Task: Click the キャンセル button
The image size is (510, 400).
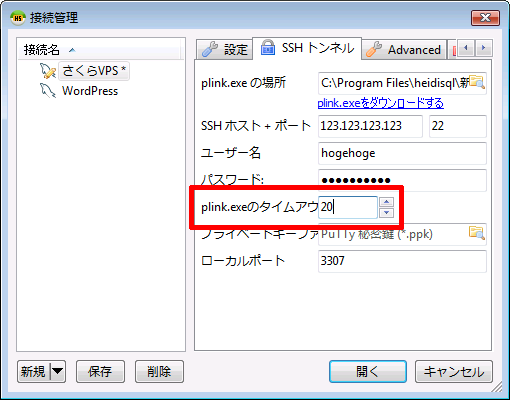Action: 454,371
